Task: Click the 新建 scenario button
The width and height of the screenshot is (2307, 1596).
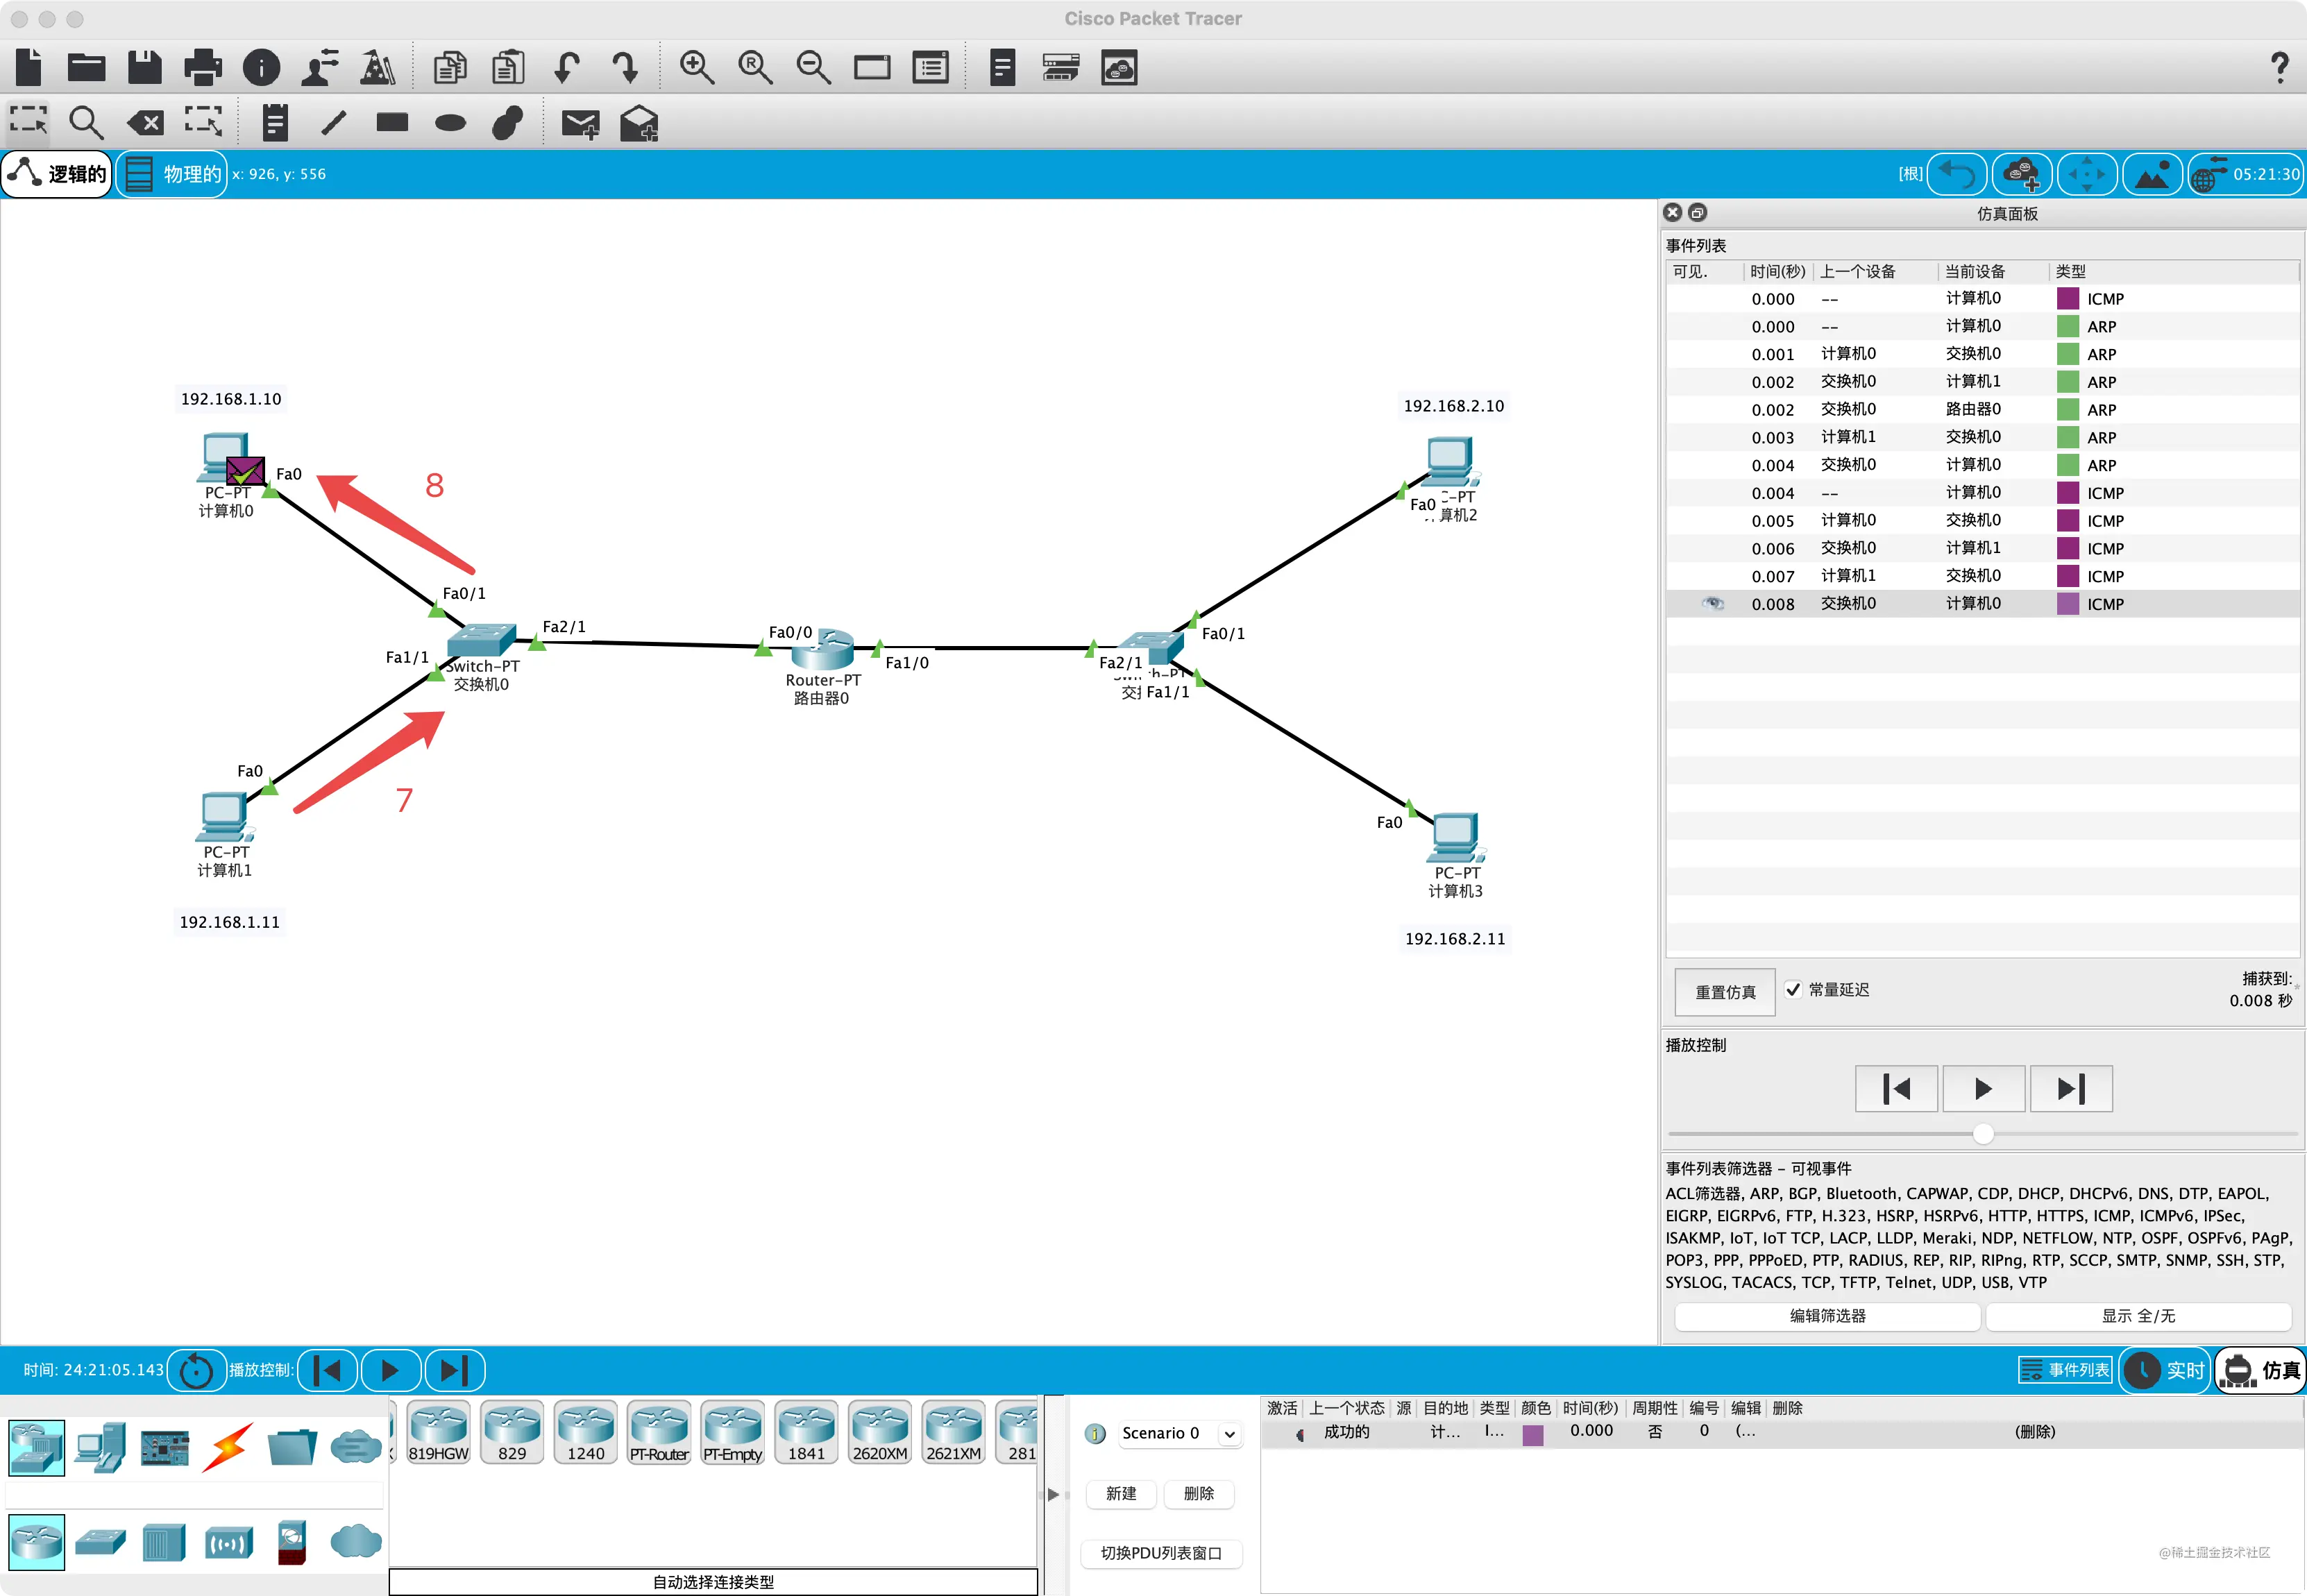Action: [x=1120, y=1493]
